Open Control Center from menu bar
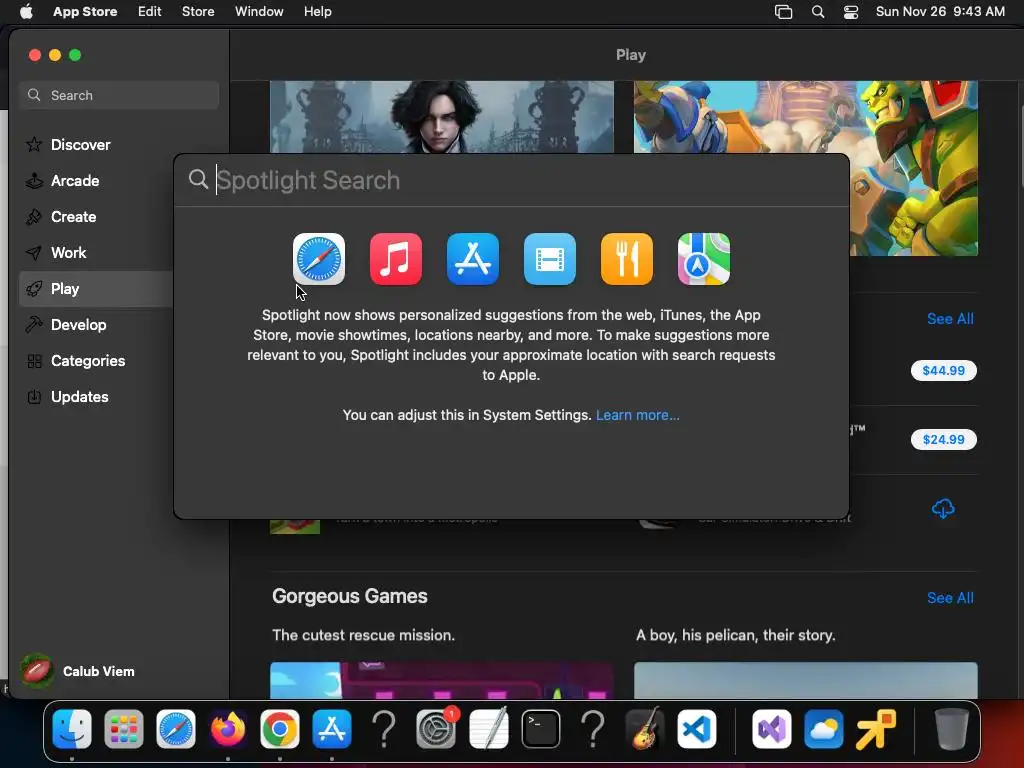 pos(851,12)
